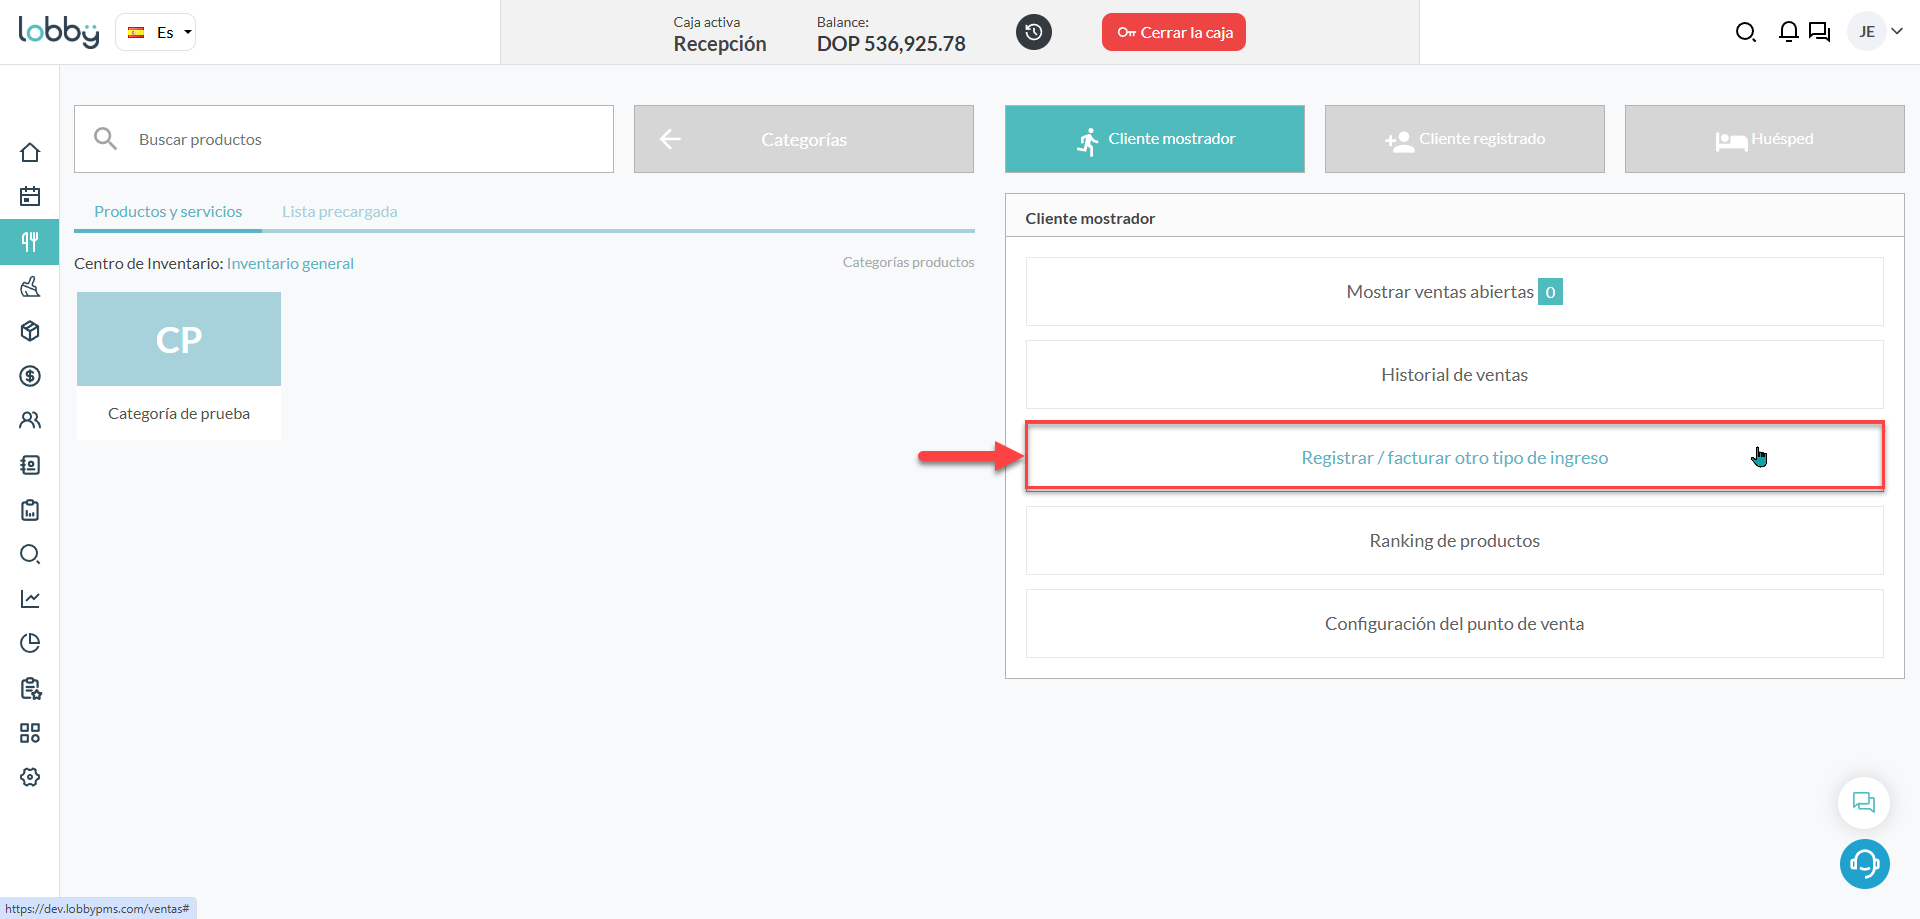Screen dimensions: 1920x919
Task: Select the fork and knife sales icon
Action: point(30,241)
